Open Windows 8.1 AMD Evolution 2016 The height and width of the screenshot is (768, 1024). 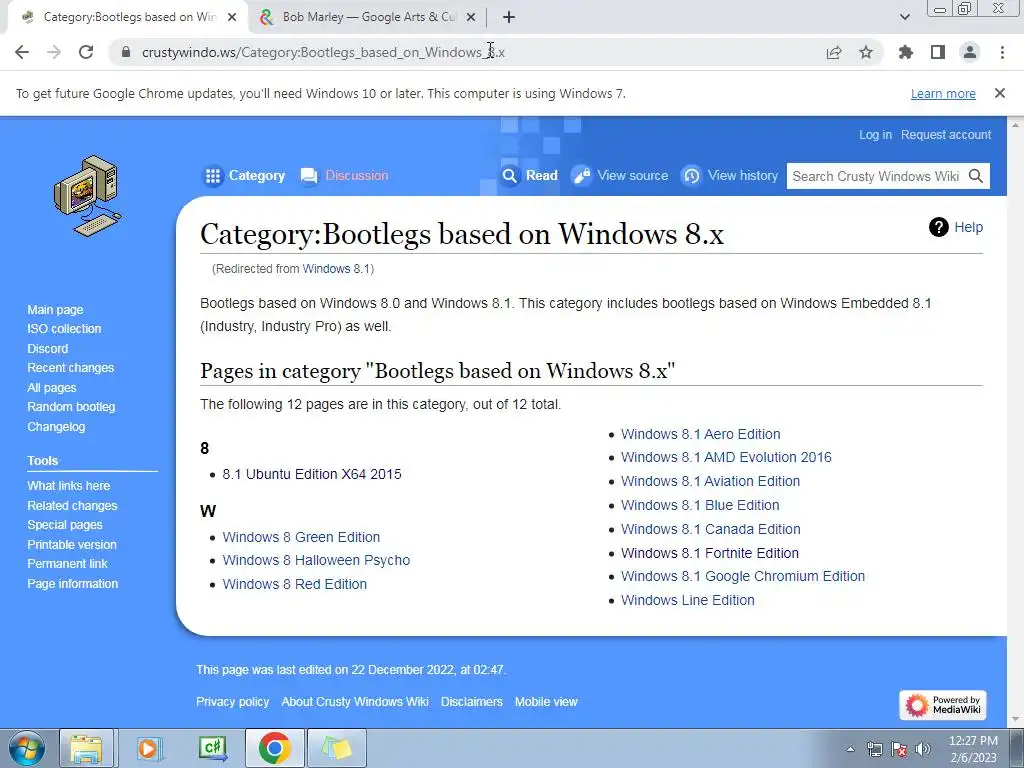[x=726, y=457]
